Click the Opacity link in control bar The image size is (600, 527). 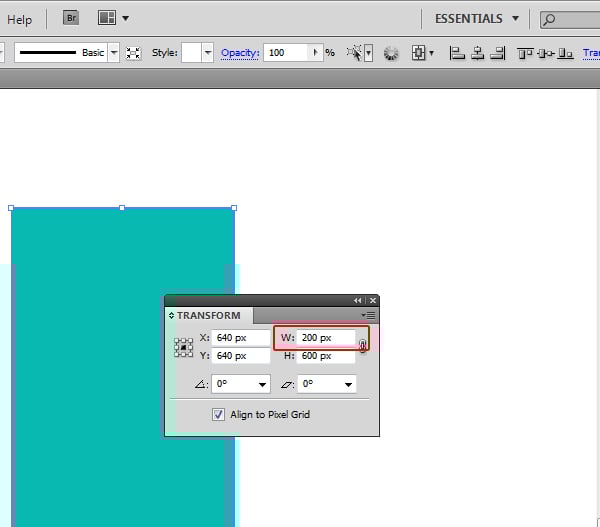[240, 53]
